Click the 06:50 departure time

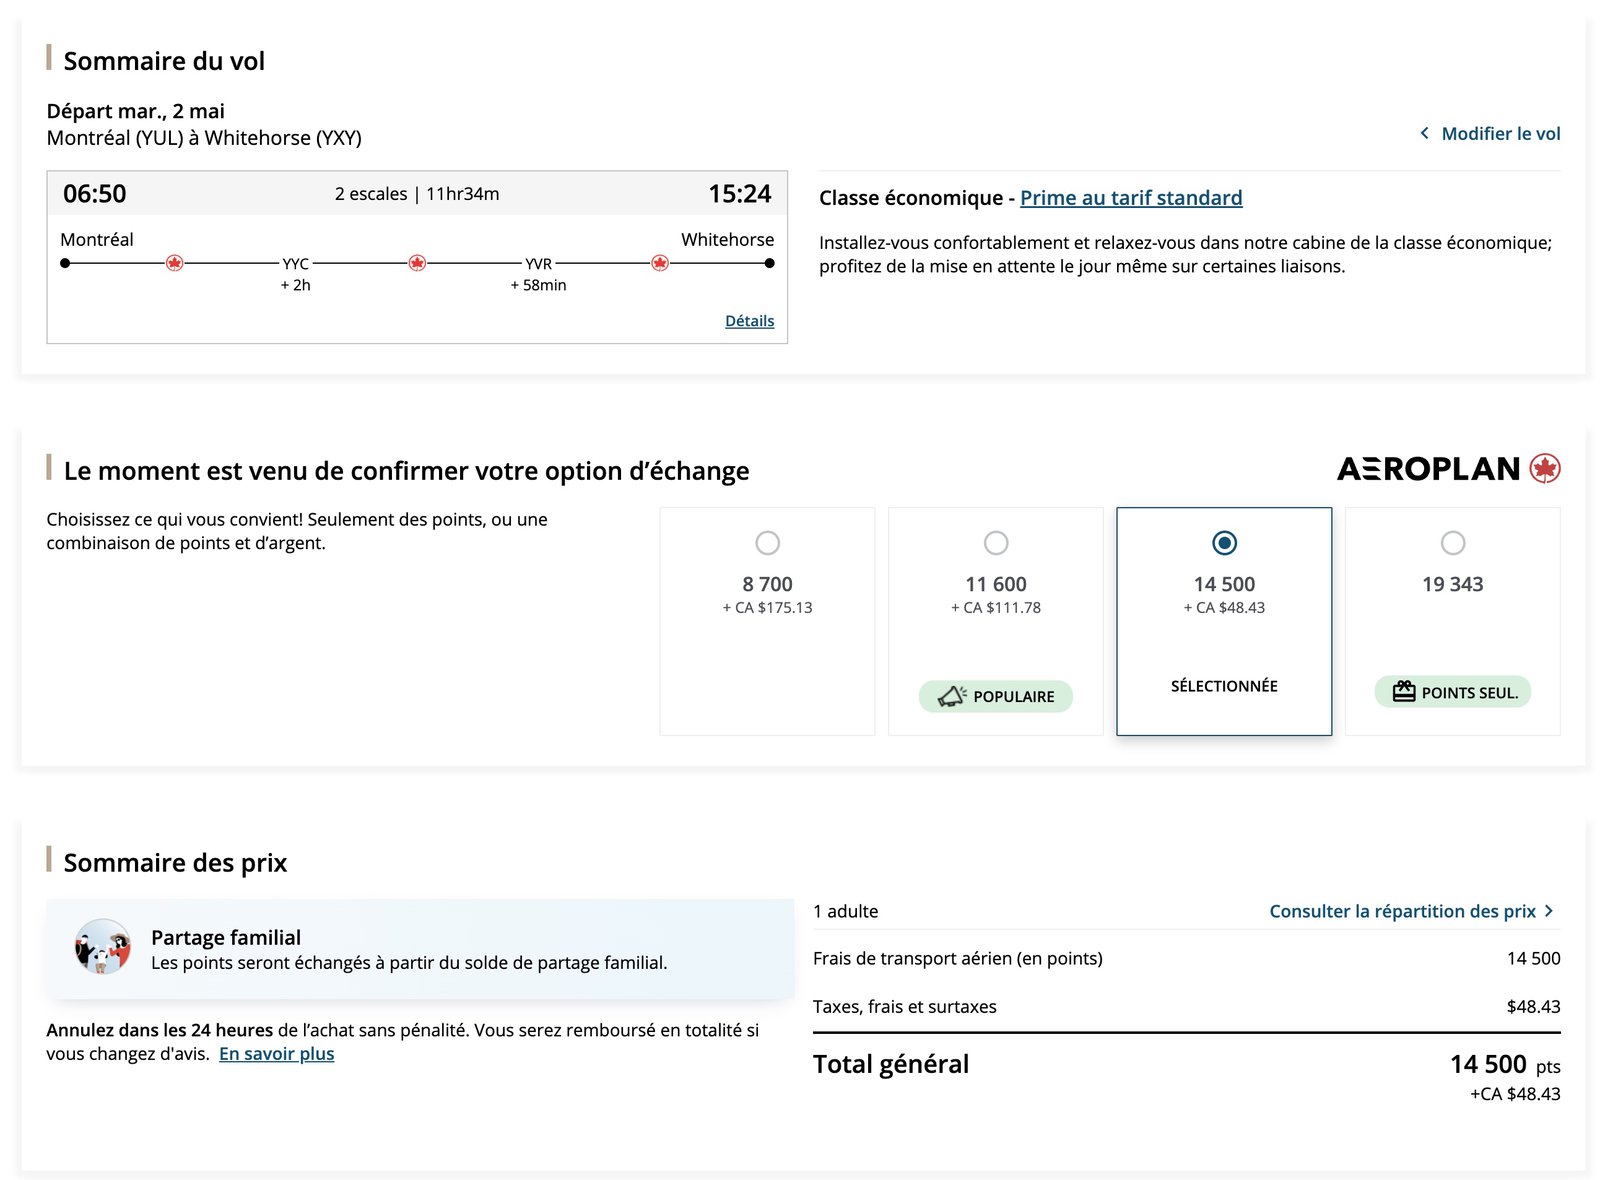[x=95, y=194]
